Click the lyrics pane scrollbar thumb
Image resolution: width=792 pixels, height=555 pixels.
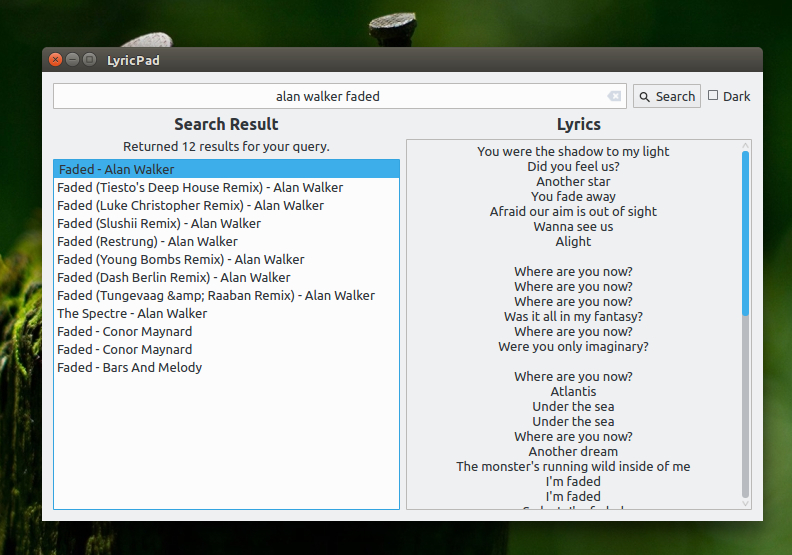coord(745,233)
